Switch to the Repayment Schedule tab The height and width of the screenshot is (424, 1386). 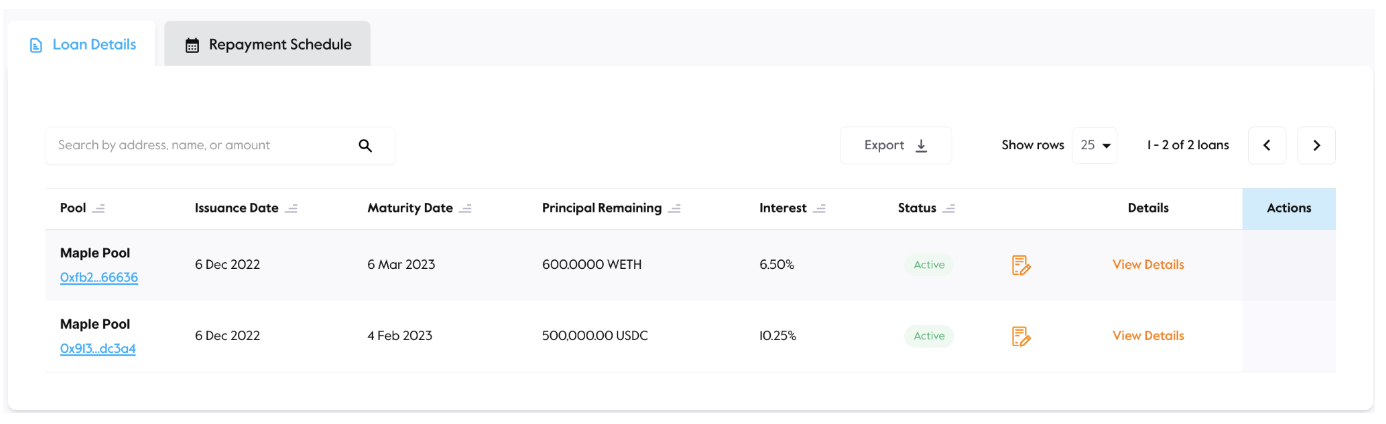coord(268,45)
